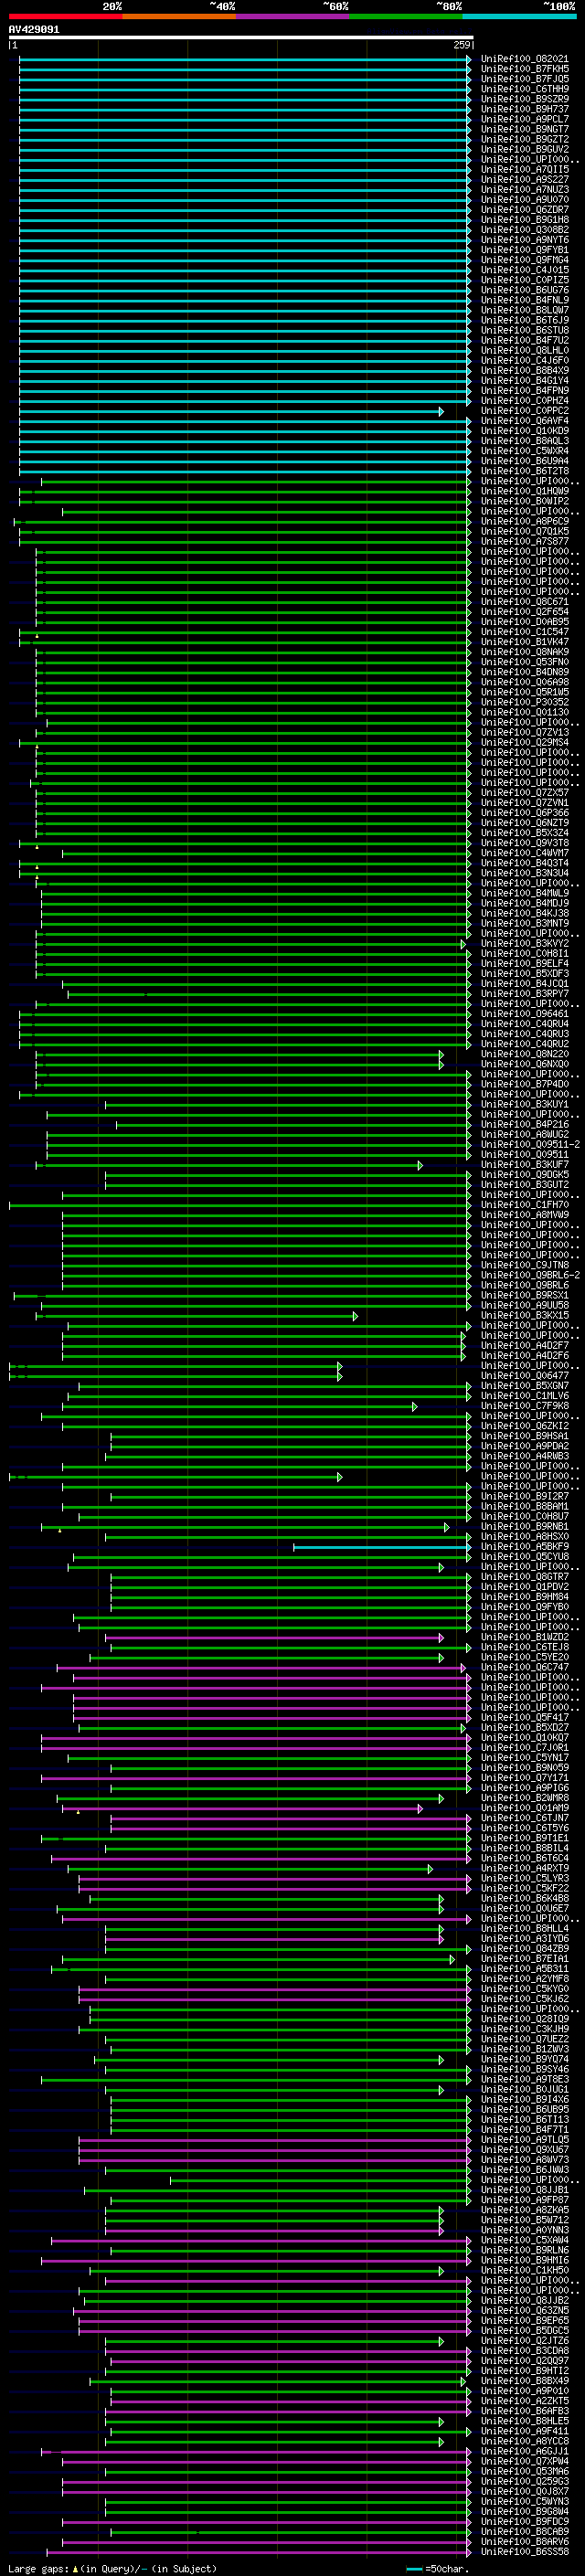Screen dimensions: 585x2576
Task: Select hit label UniRef100_A9S227
Action: tap(525, 179)
